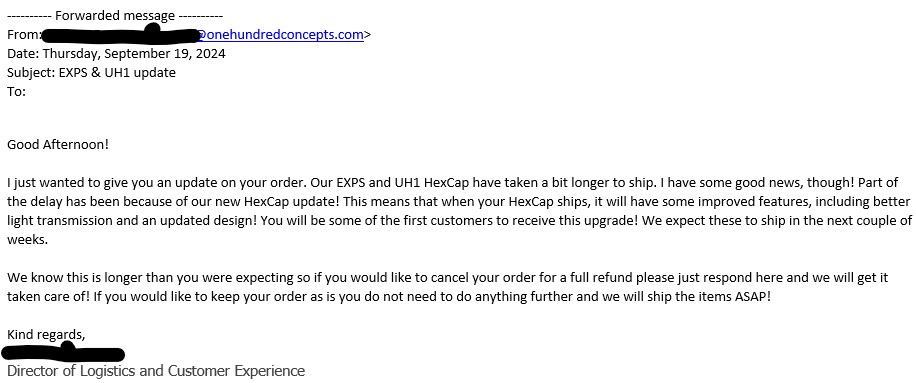Click the Forwarded message header line
Screen dimensions: 916x383
coord(115,16)
